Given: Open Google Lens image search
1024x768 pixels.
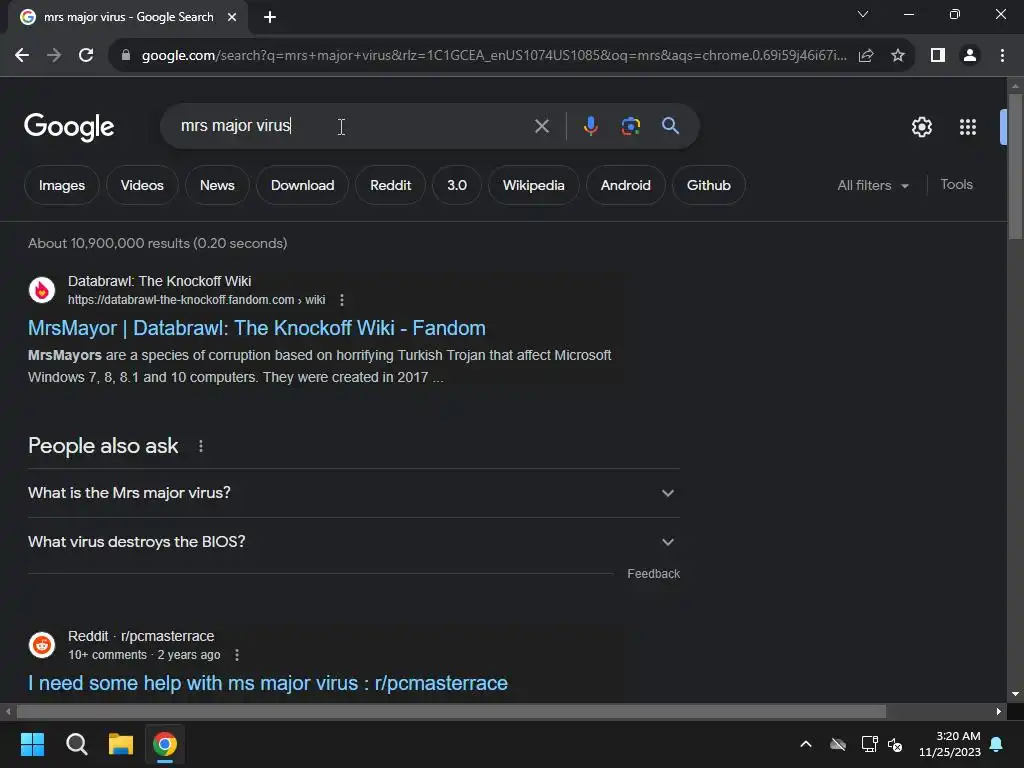Looking at the screenshot, I should click(630, 126).
